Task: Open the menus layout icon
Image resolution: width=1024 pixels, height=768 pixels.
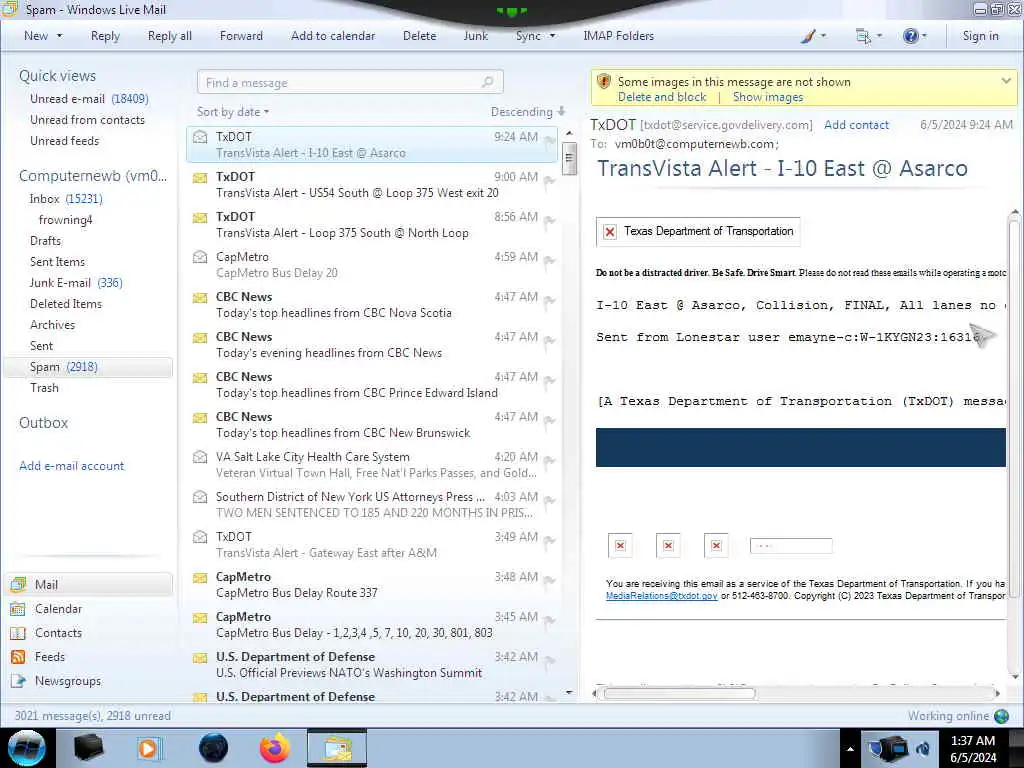Action: click(x=869, y=36)
